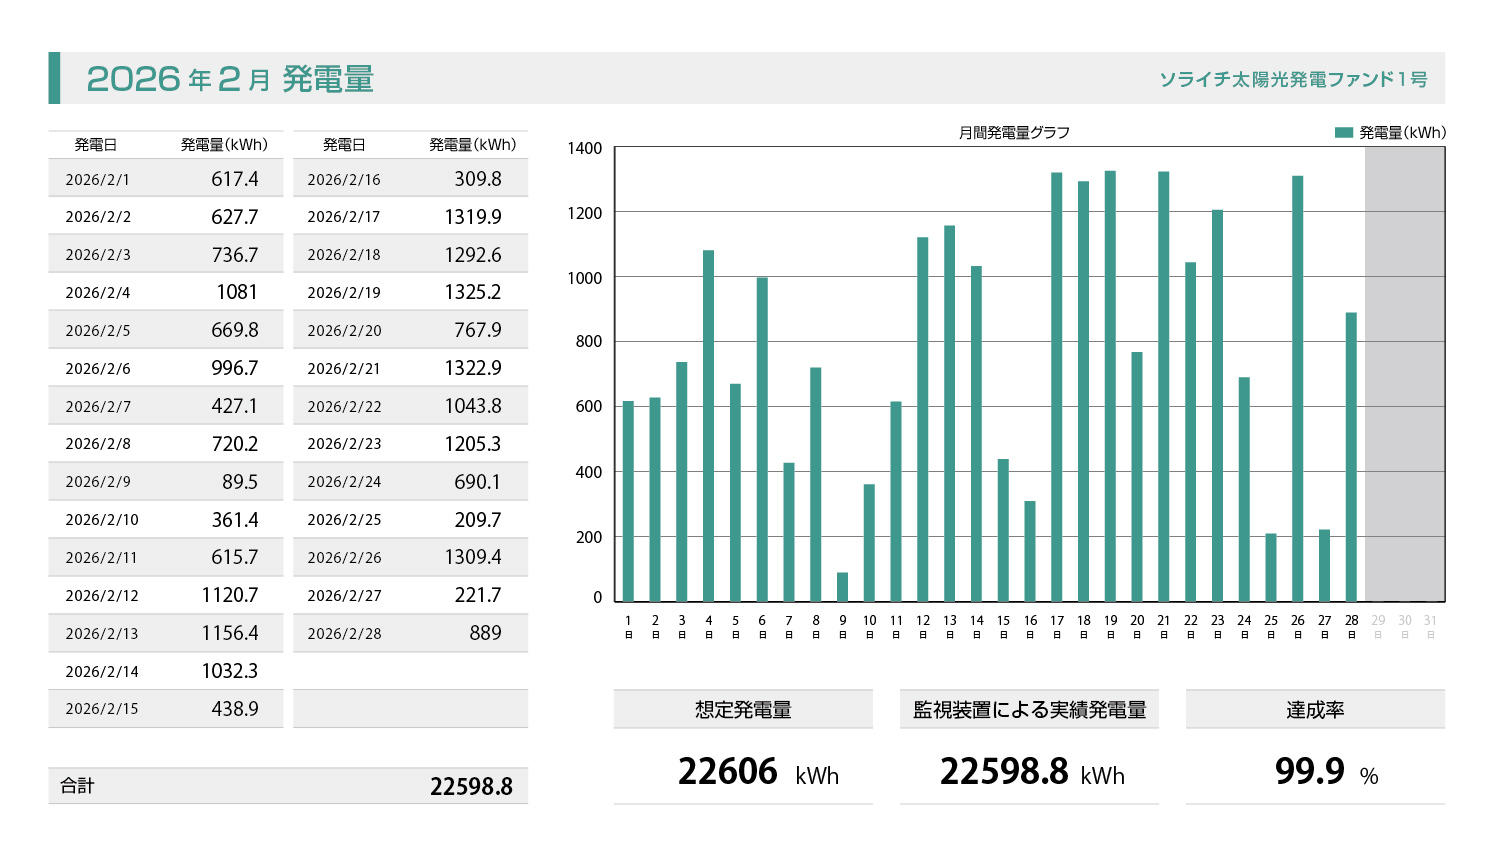The height and width of the screenshot is (866, 1500).
Task: Click the 2026/2/17 date cell
Action: pyautogui.click(x=344, y=217)
